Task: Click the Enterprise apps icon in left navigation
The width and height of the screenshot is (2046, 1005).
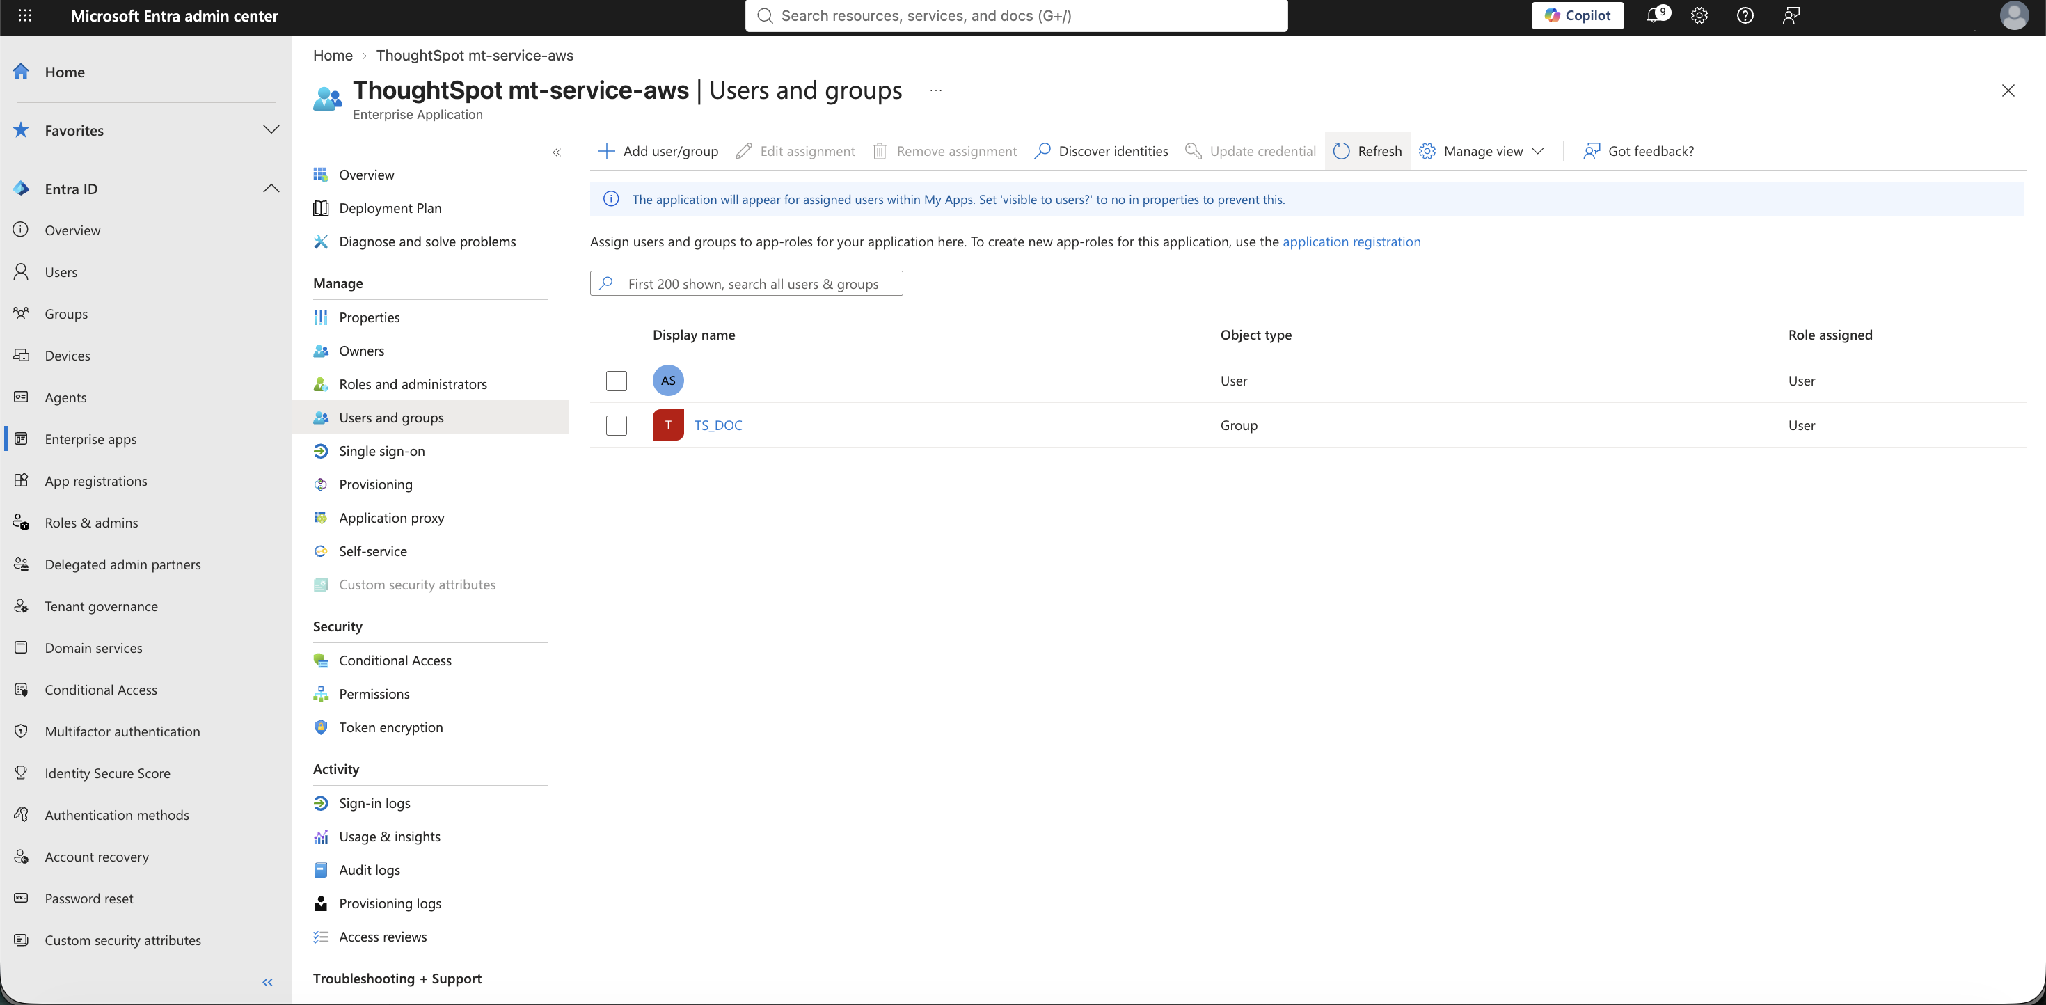Action: pyautogui.click(x=21, y=439)
